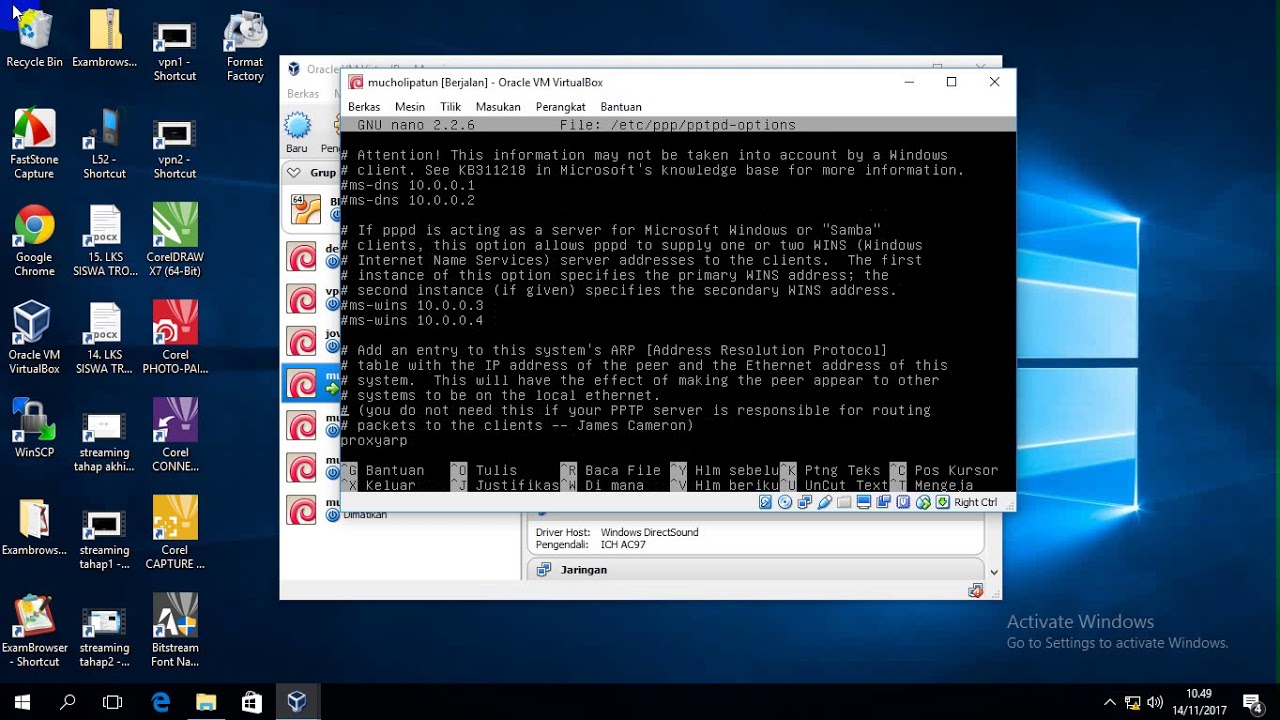The height and width of the screenshot is (720, 1280).
Task: Open taskbar search magnifier
Action: pos(68,702)
